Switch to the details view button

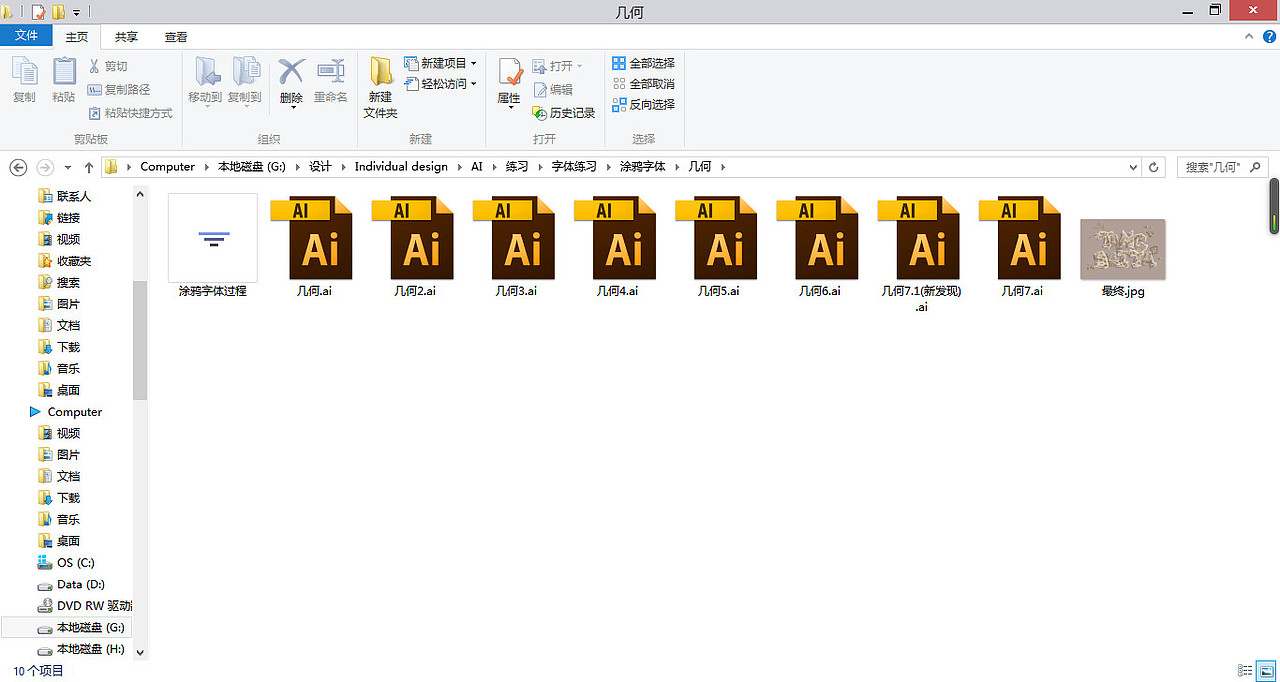pyautogui.click(x=1246, y=671)
